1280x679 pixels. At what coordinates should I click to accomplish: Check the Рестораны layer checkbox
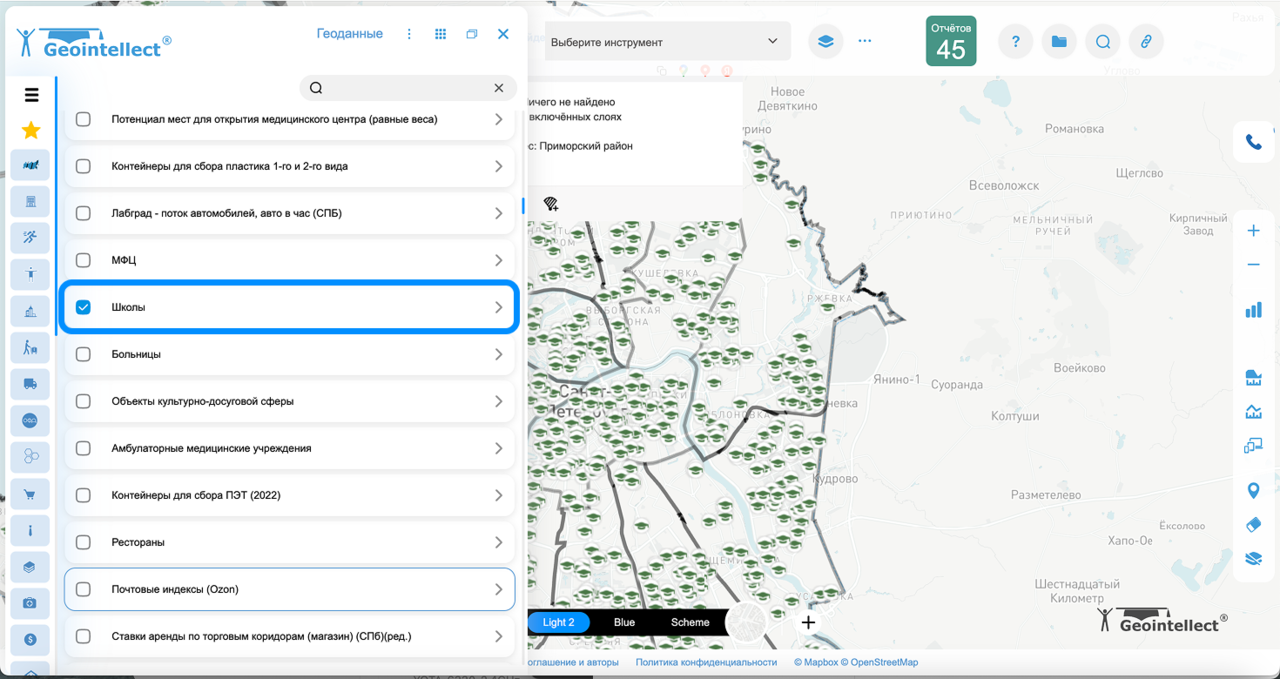point(83,542)
